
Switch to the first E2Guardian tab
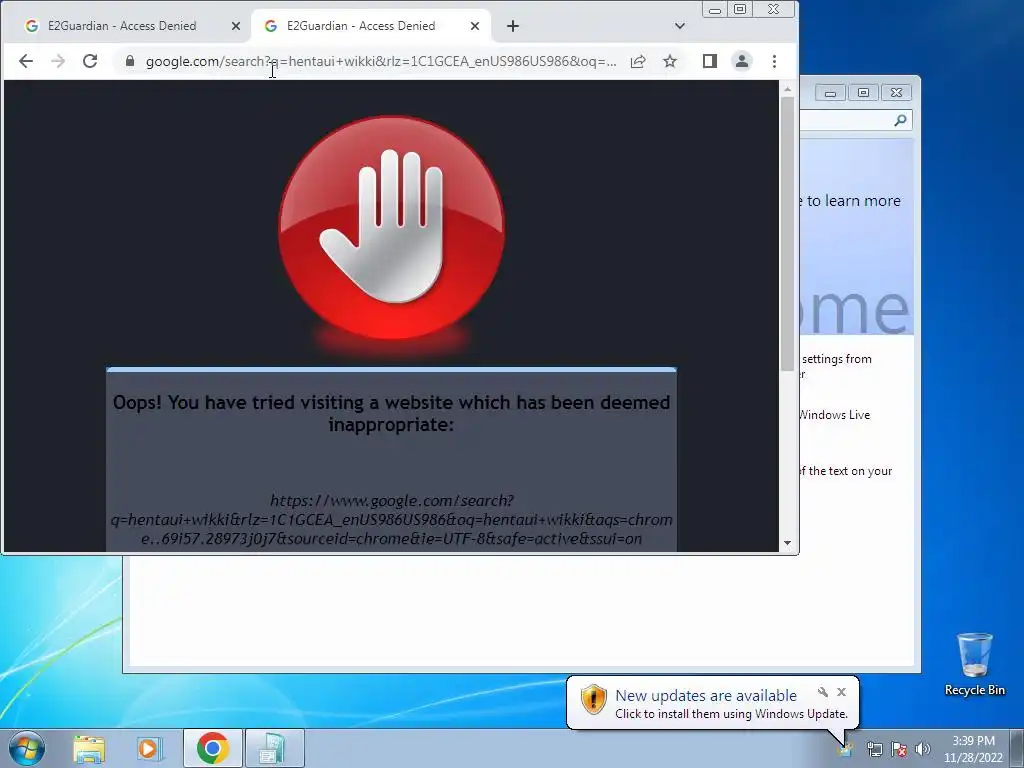tap(122, 26)
